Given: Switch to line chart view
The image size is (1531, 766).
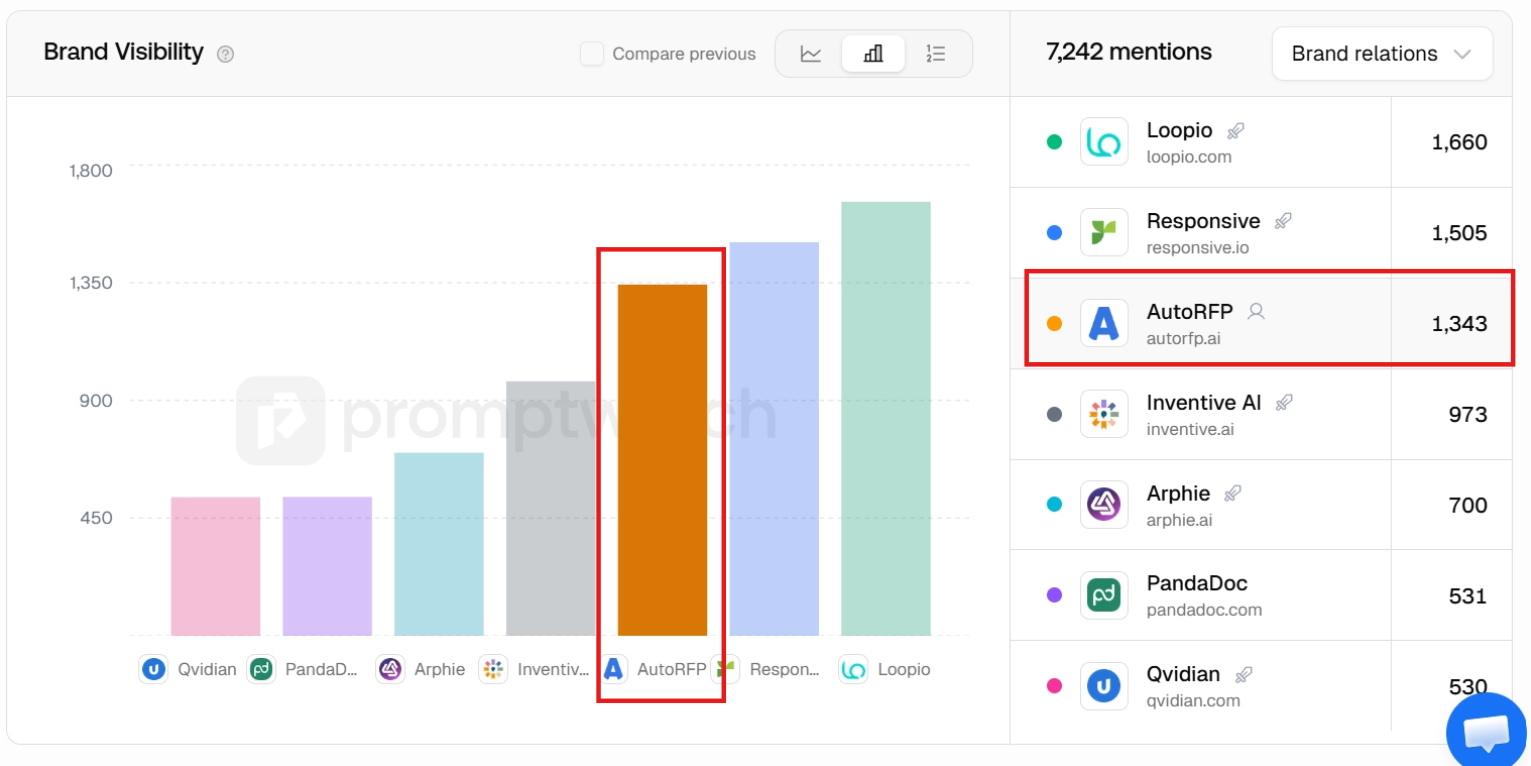Looking at the screenshot, I should tap(810, 54).
